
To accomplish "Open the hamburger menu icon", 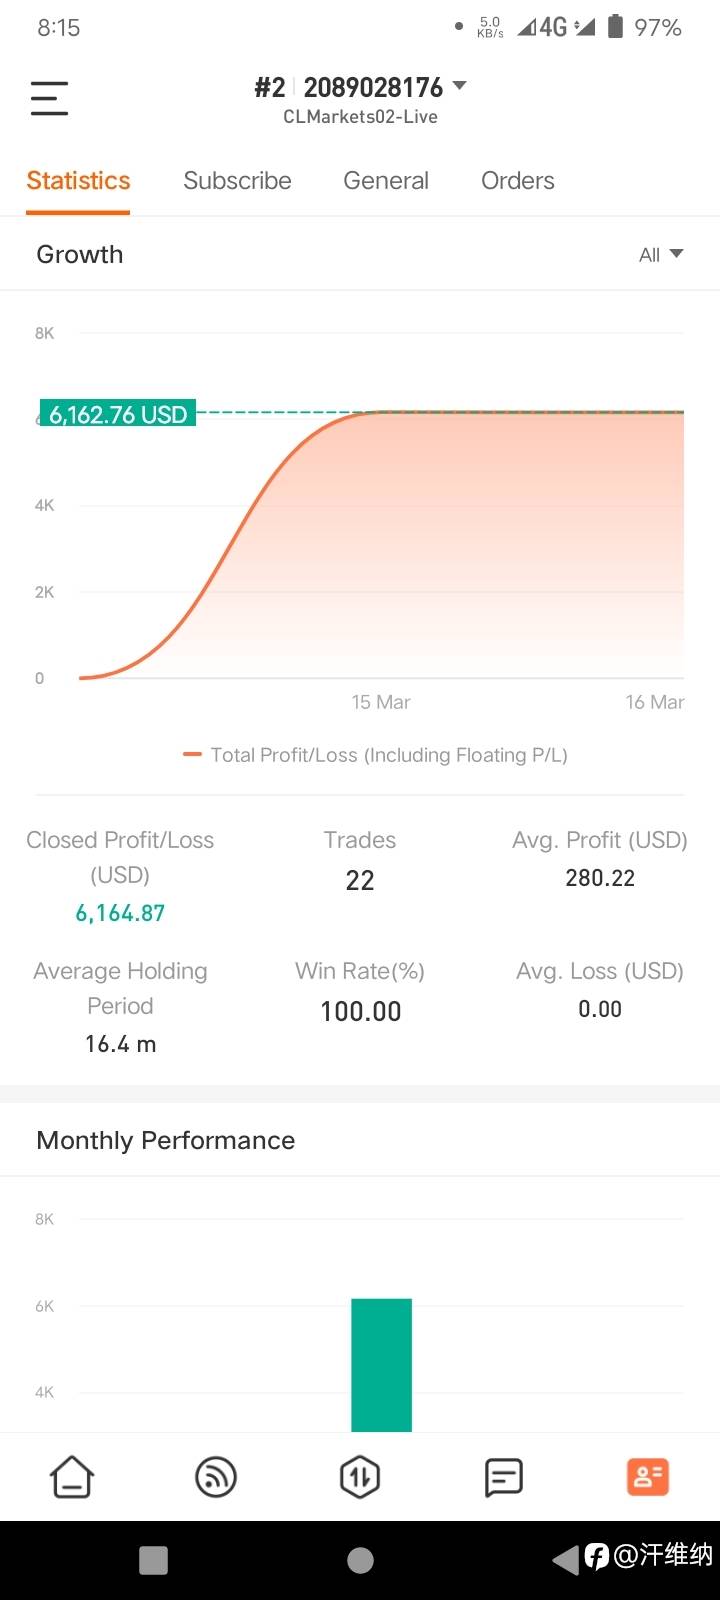I will [x=49, y=98].
